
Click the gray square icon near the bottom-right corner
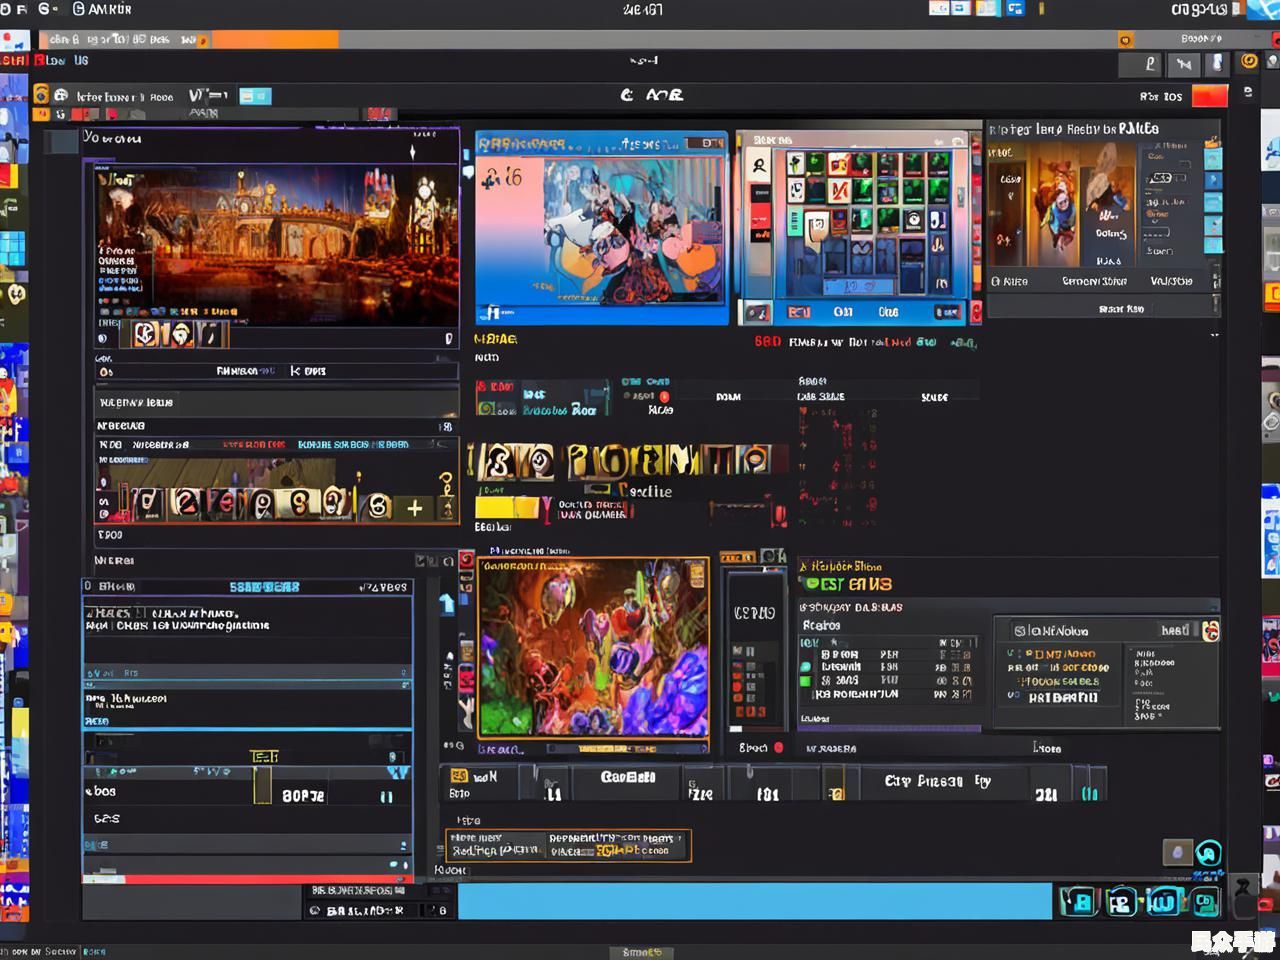[1177, 852]
